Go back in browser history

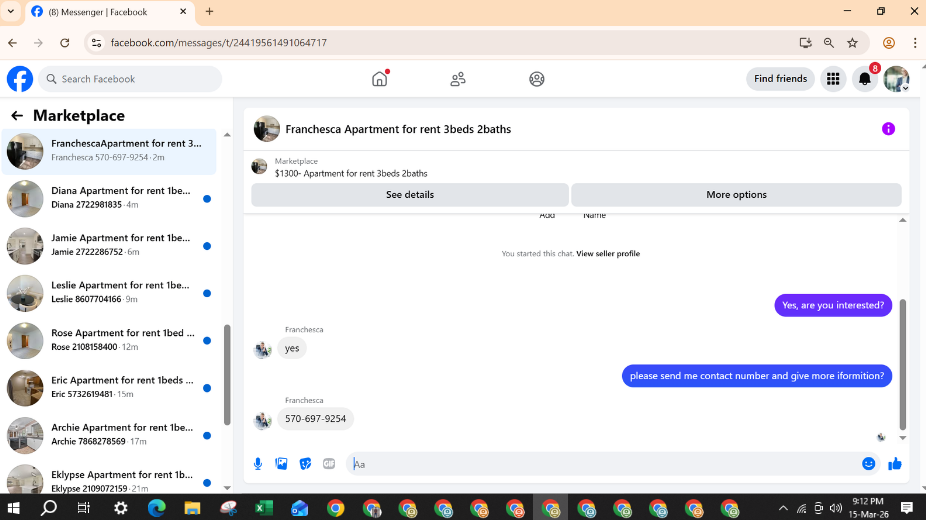[x=12, y=42]
